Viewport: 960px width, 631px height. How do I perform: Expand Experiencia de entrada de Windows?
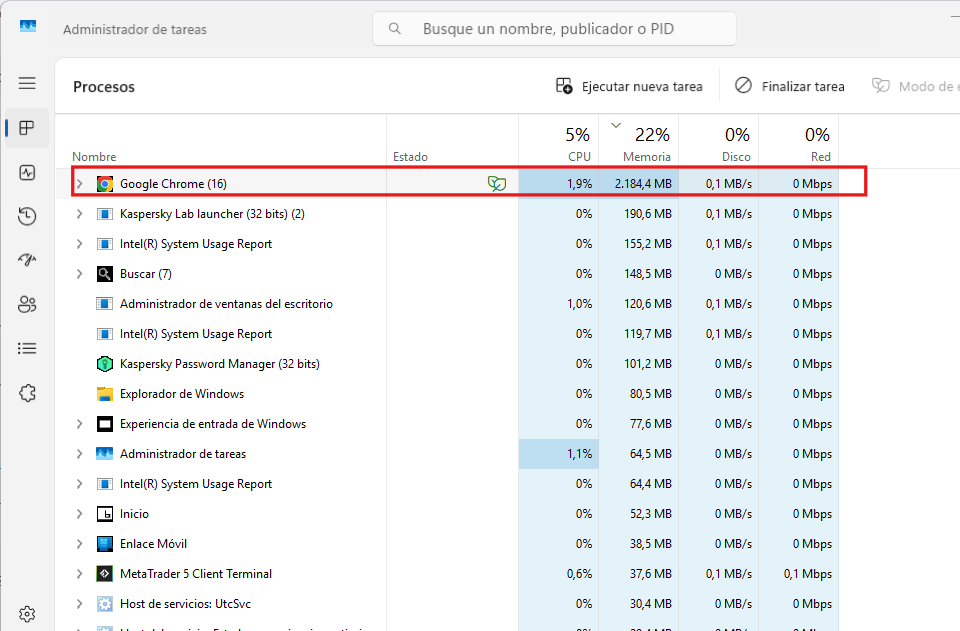tap(79, 424)
